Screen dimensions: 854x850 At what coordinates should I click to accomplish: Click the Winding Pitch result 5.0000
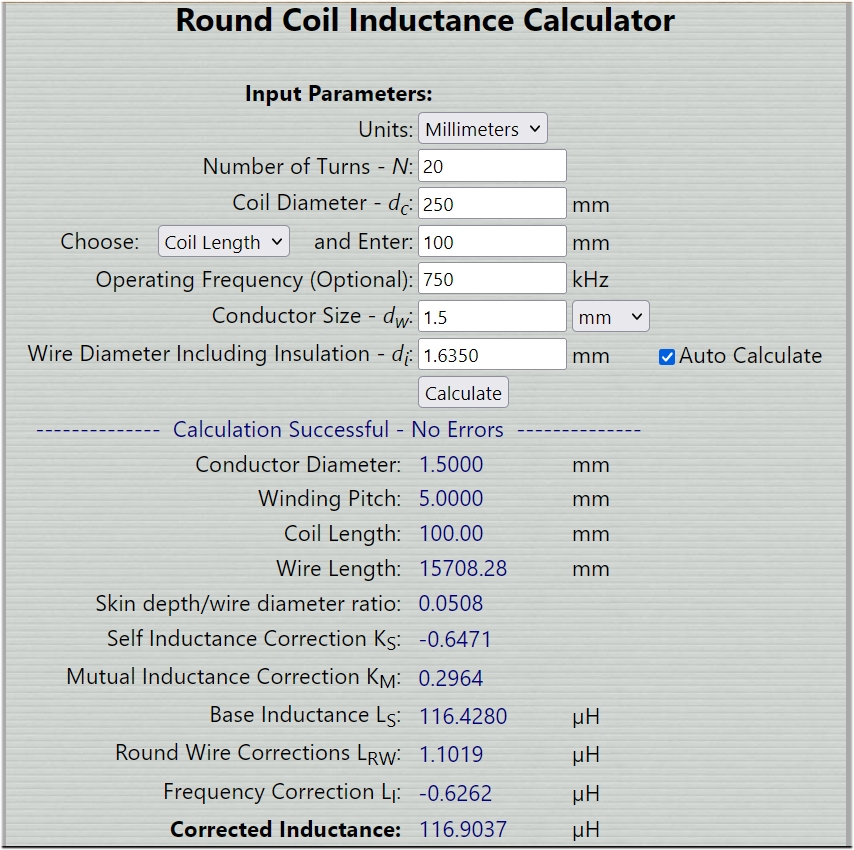[451, 499]
